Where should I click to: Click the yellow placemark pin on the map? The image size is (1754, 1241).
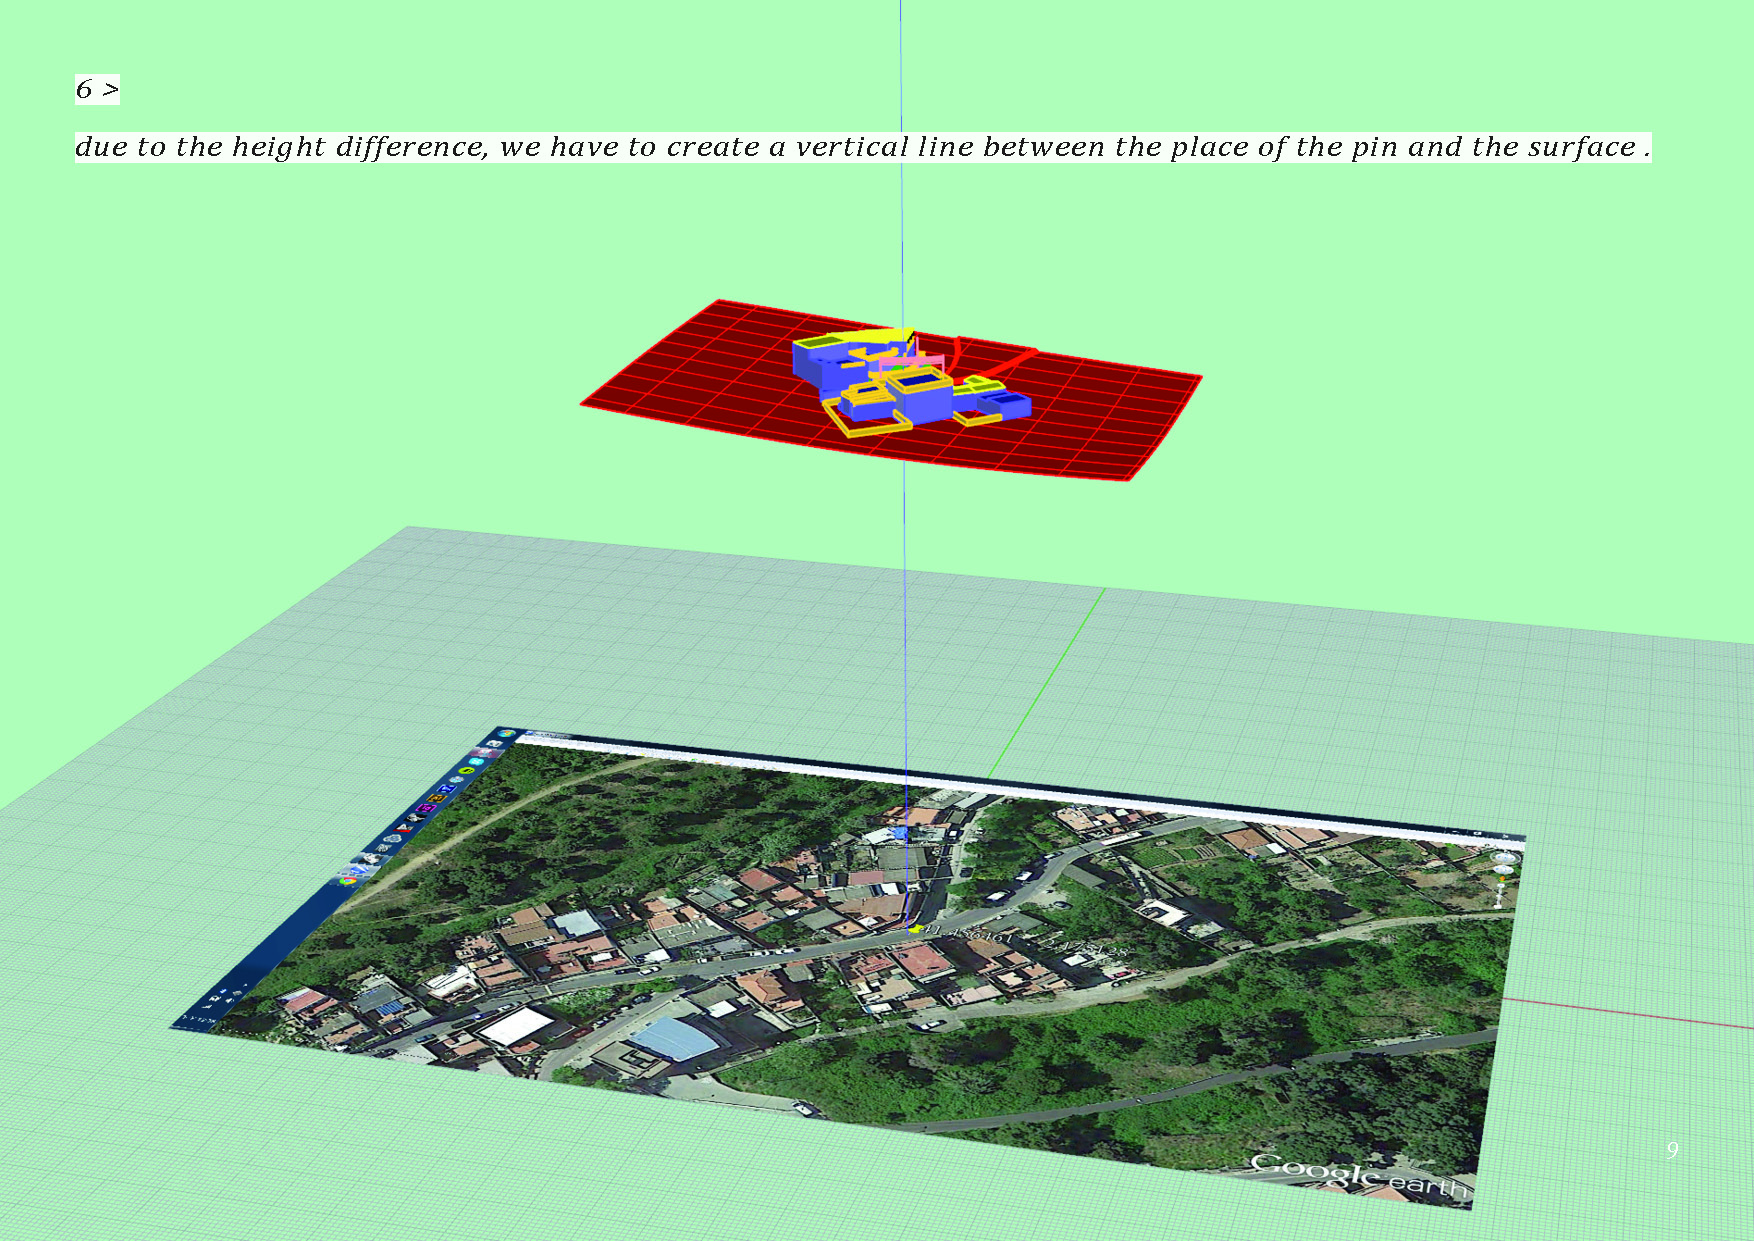(914, 929)
